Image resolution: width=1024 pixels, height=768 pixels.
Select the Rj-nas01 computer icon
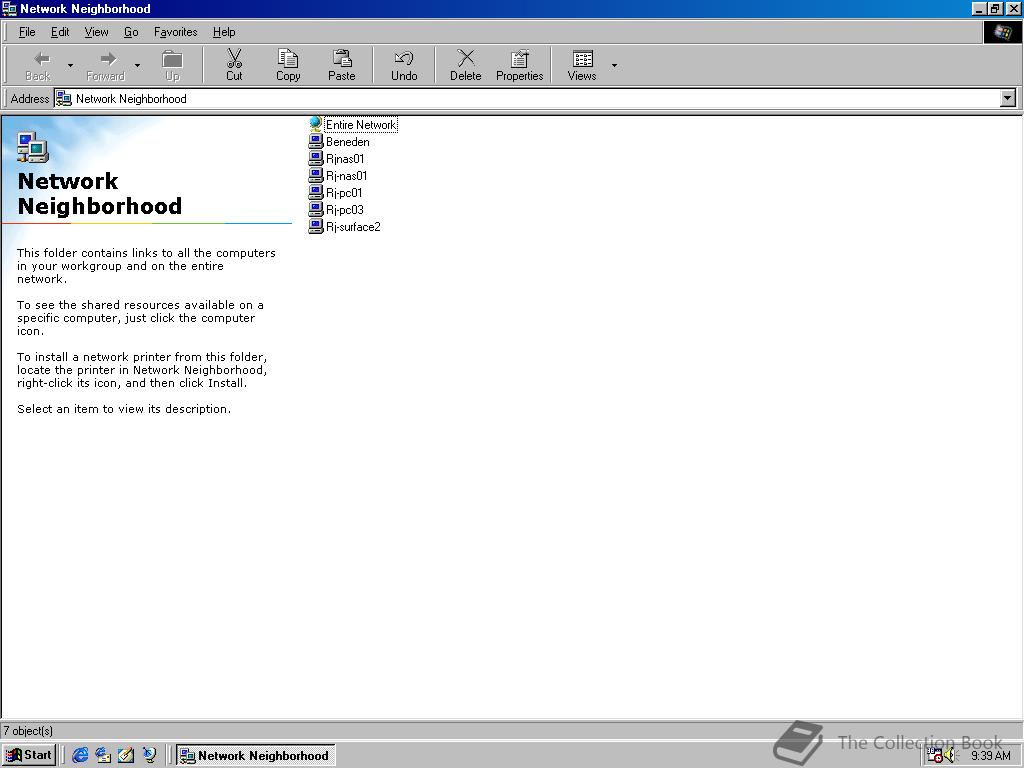click(x=316, y=175)
